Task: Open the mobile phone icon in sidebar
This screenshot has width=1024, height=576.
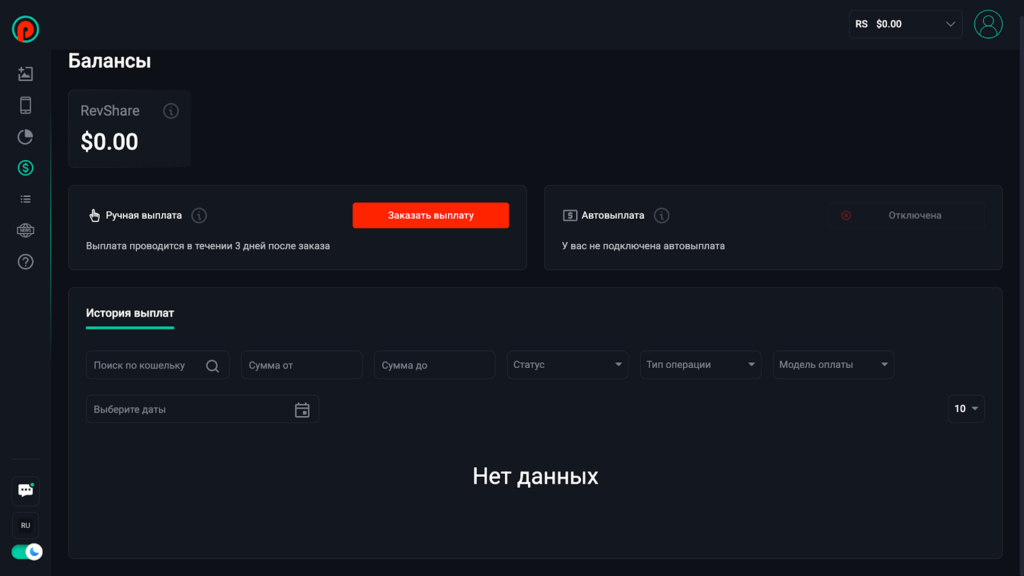Action: click(25, 105)
